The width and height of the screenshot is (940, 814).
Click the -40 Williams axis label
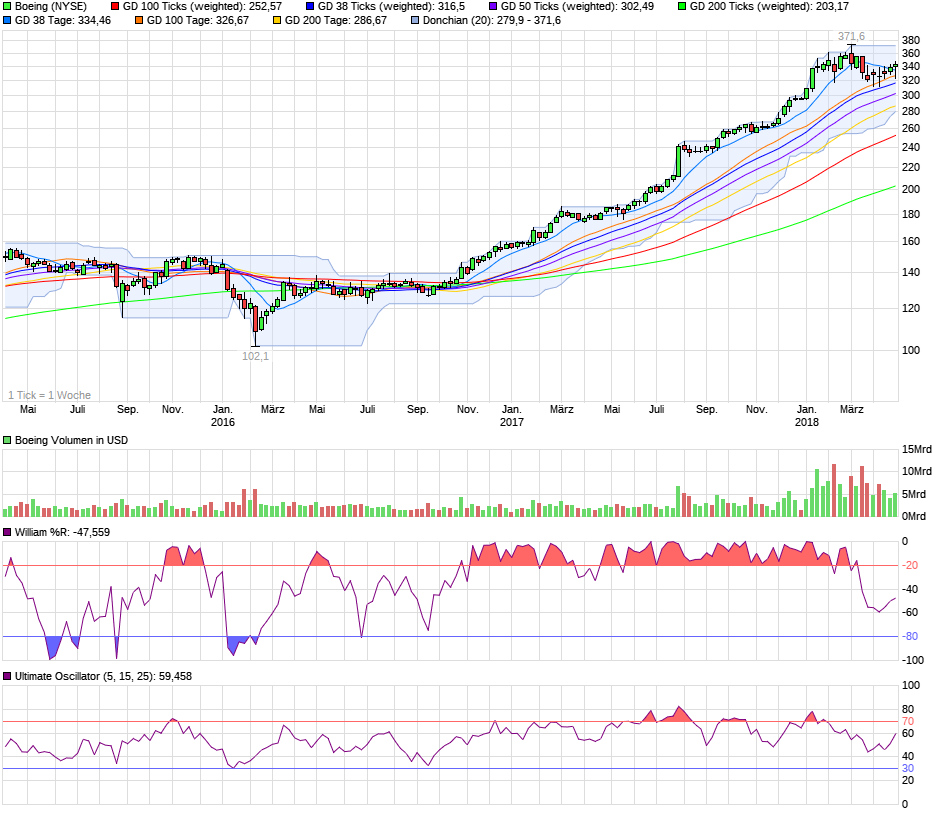[911, 590]
